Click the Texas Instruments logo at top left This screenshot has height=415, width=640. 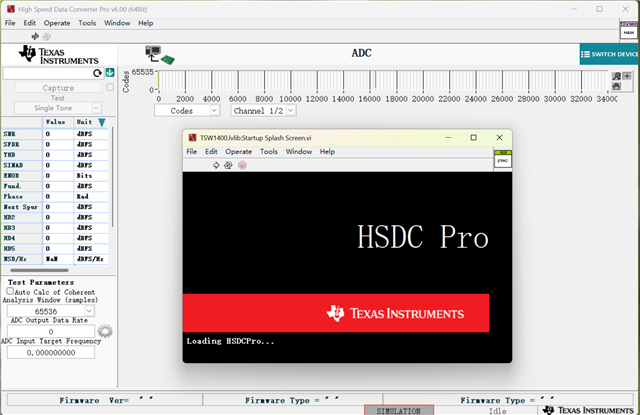tap(59, 55)
